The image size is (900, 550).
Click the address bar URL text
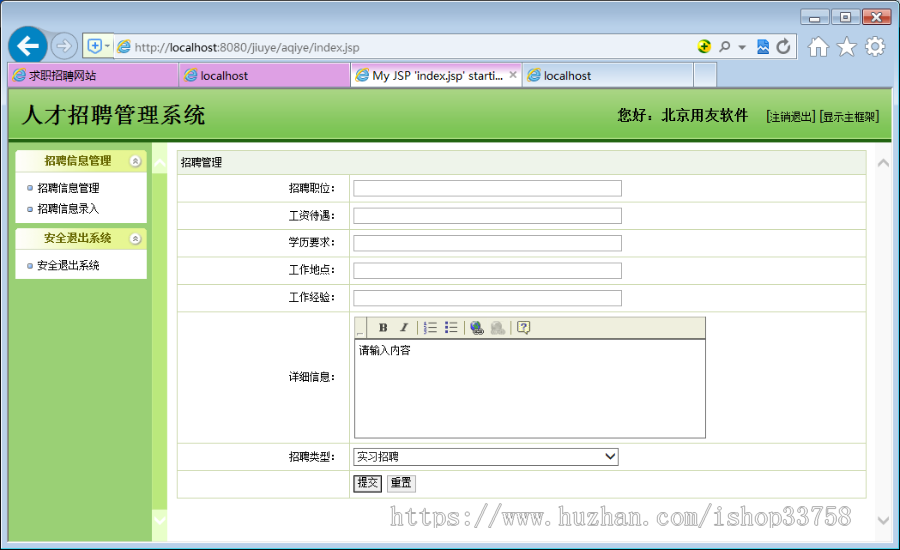(247, 47)
